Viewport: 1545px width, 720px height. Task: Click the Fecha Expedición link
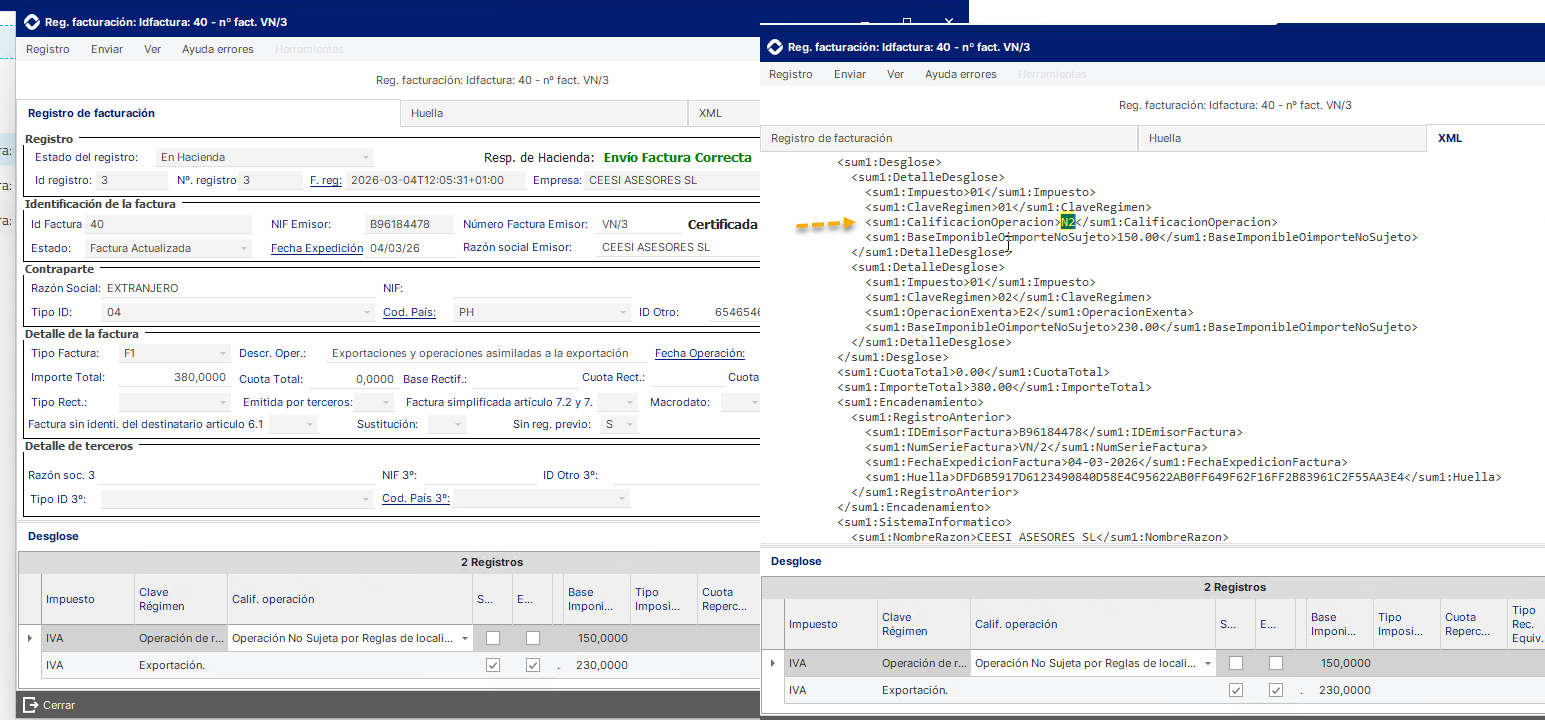[x=317, y=248]
